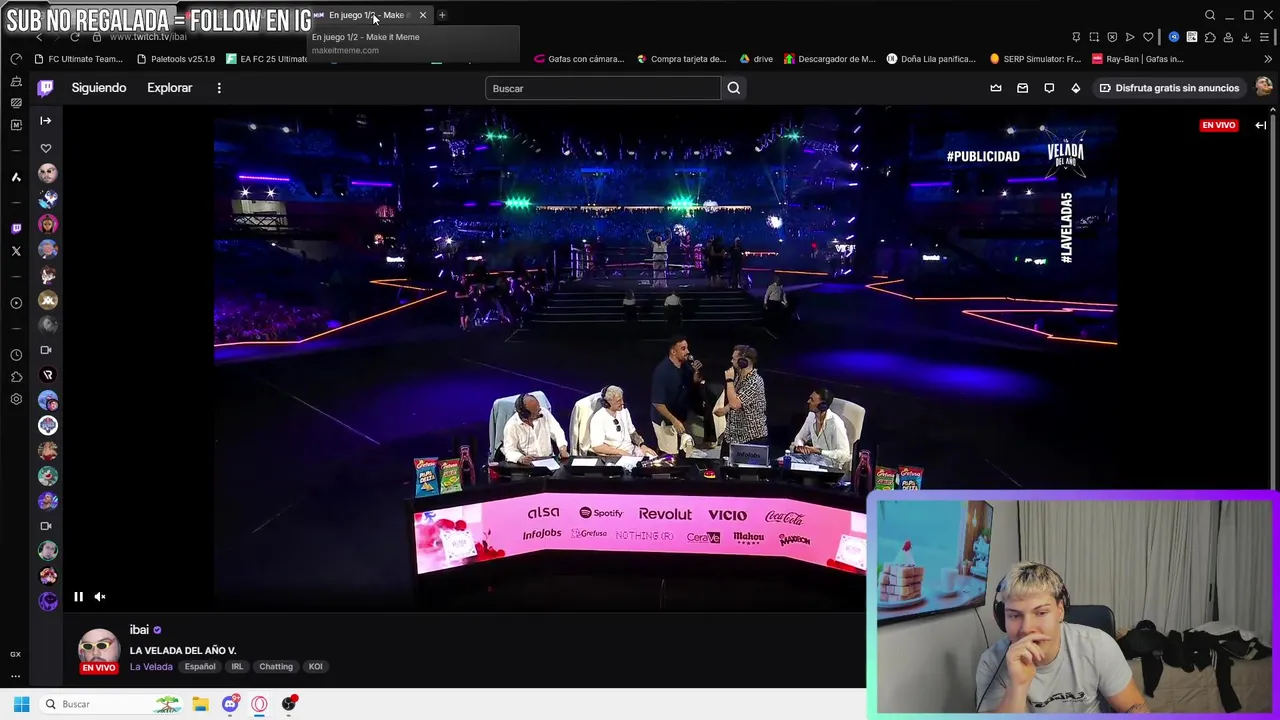The width and height of the screenshot is (1280, 720).
Task: Open the Twitch home logo
Action: pyautogui.click(x=45, y=88)
